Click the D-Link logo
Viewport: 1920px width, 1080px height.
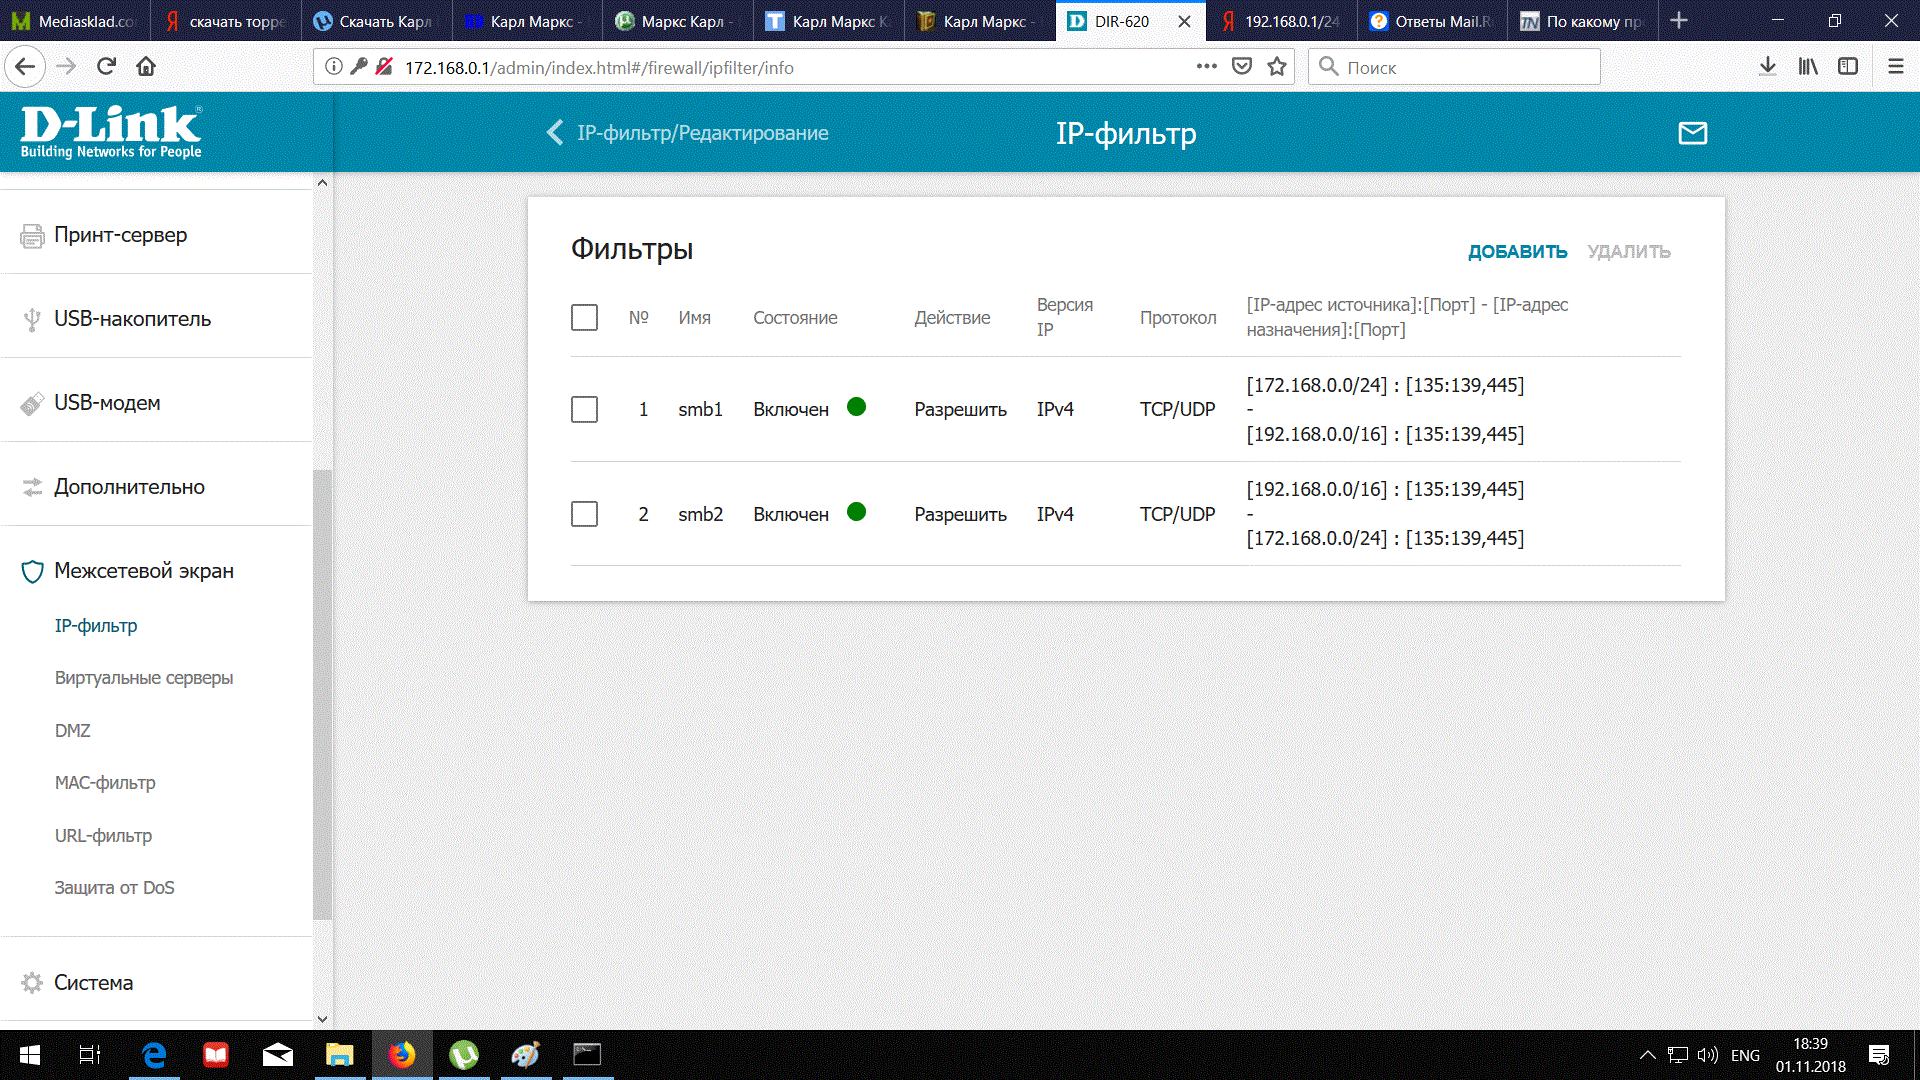[x=111, y=132]
